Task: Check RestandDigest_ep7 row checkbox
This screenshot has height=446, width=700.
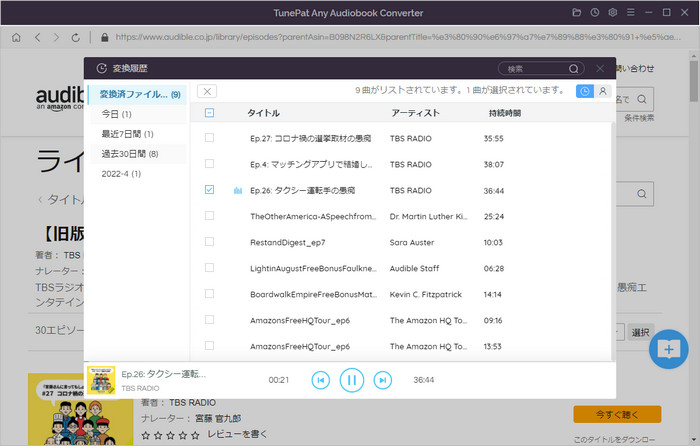Action: (209, 242)
